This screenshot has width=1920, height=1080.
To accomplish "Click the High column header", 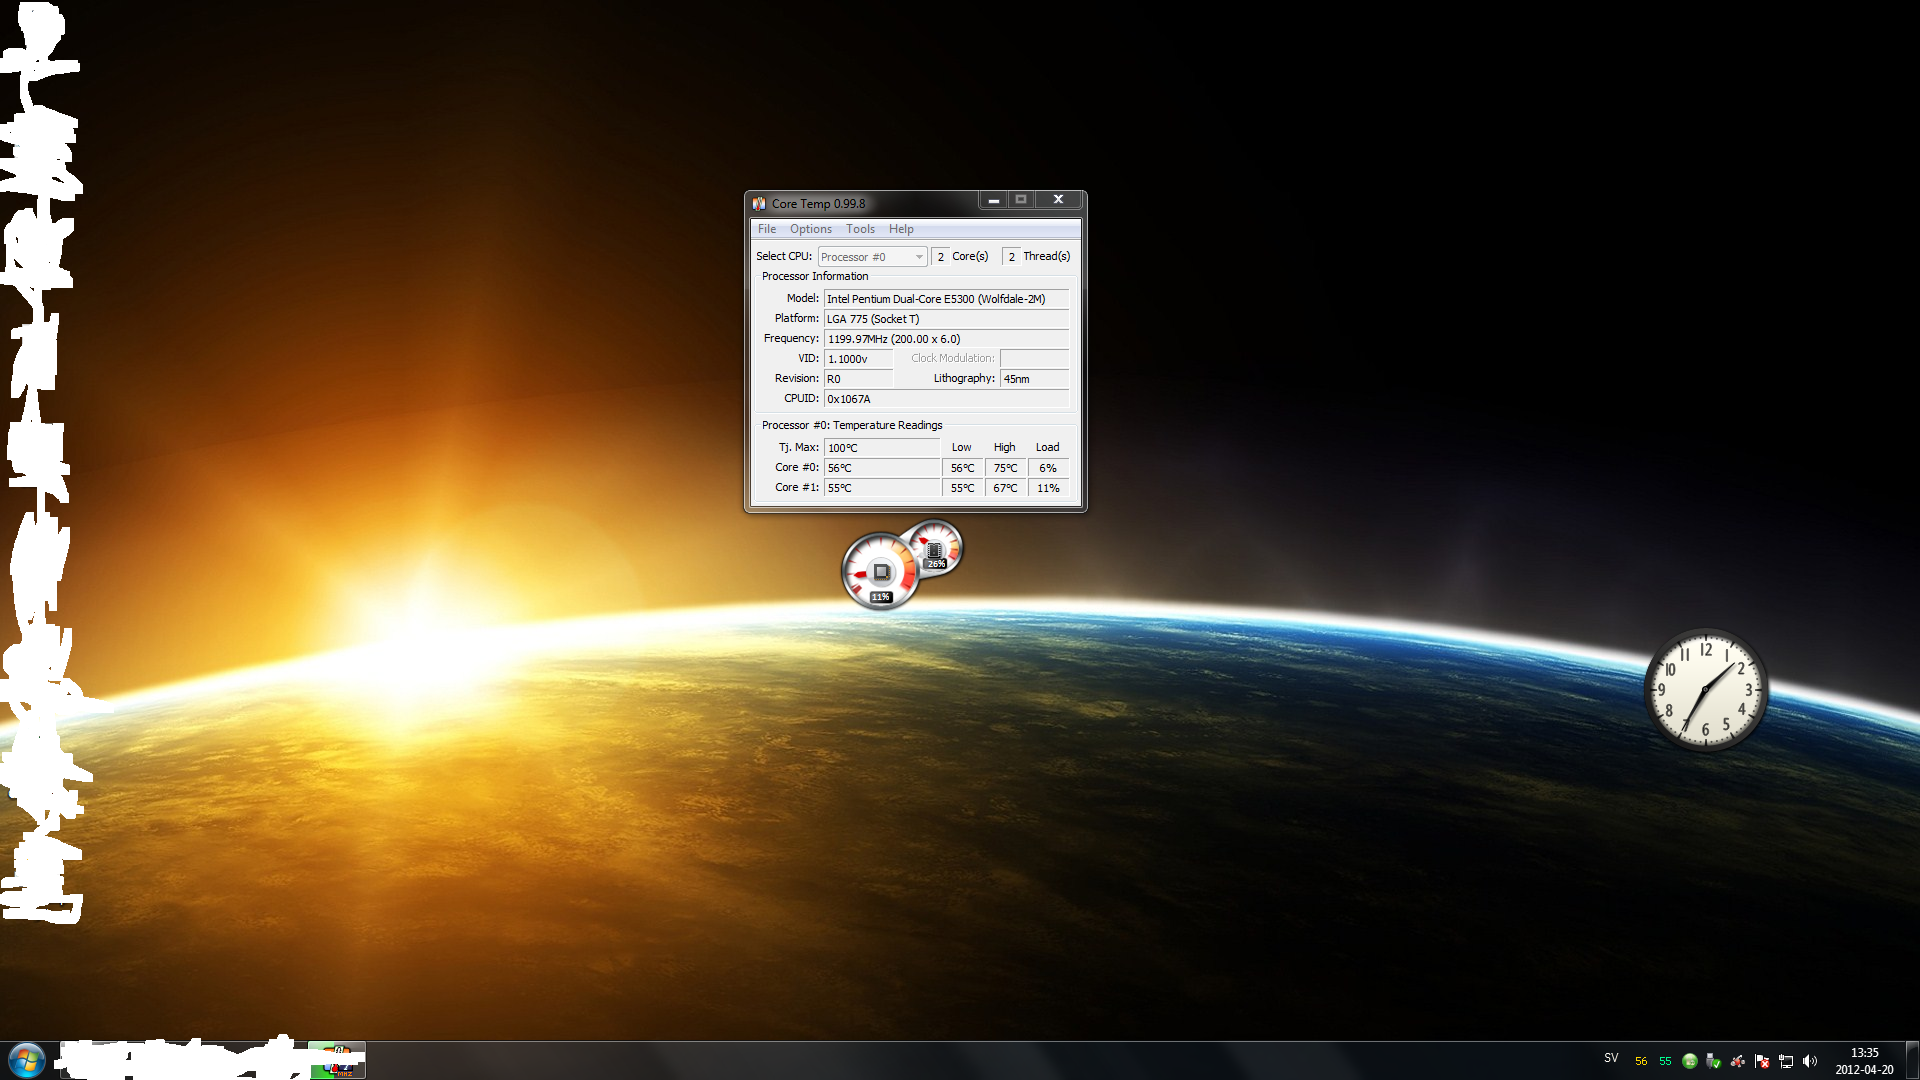I will click(1004, 447).
